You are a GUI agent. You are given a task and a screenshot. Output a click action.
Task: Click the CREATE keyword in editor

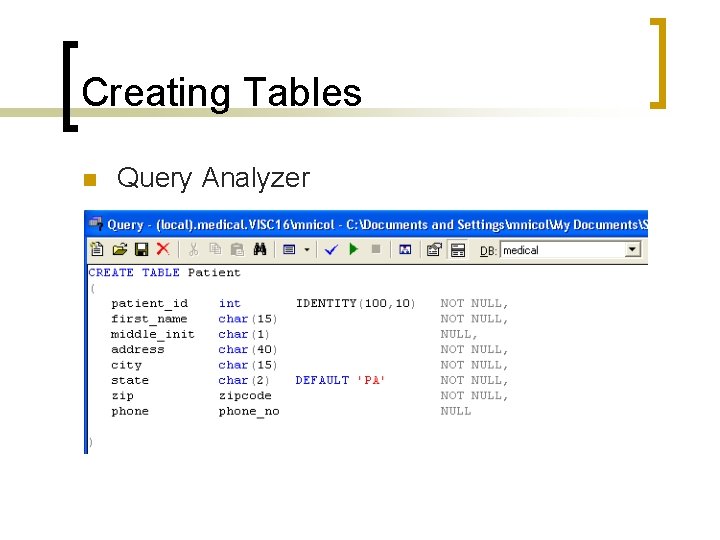(x=111, y=273)
